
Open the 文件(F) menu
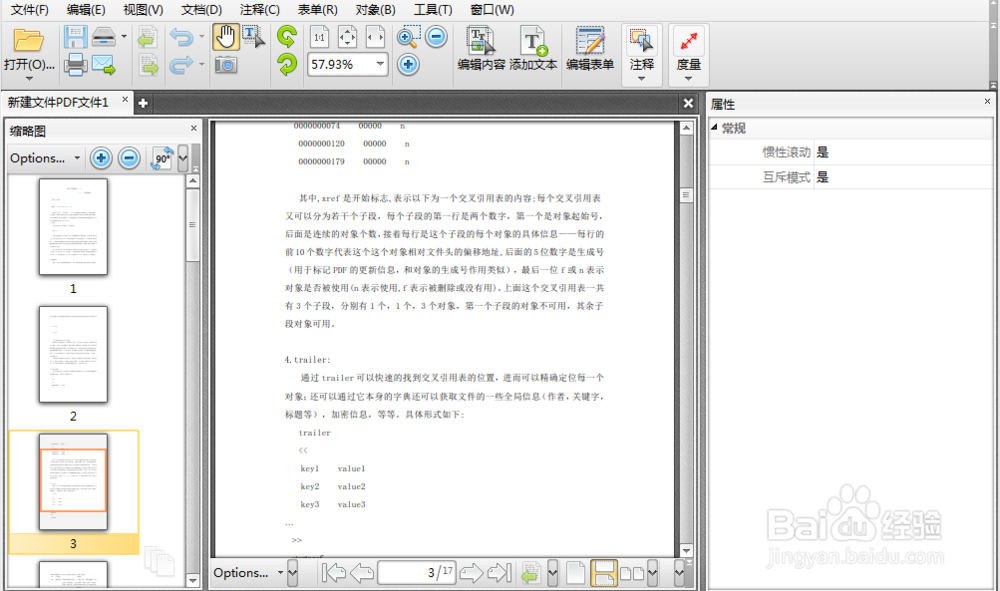[30, 10]
